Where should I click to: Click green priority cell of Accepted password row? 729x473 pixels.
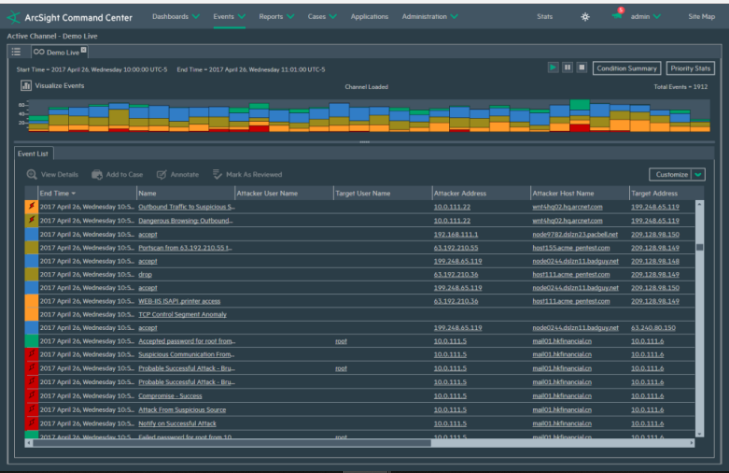[32, 341]
